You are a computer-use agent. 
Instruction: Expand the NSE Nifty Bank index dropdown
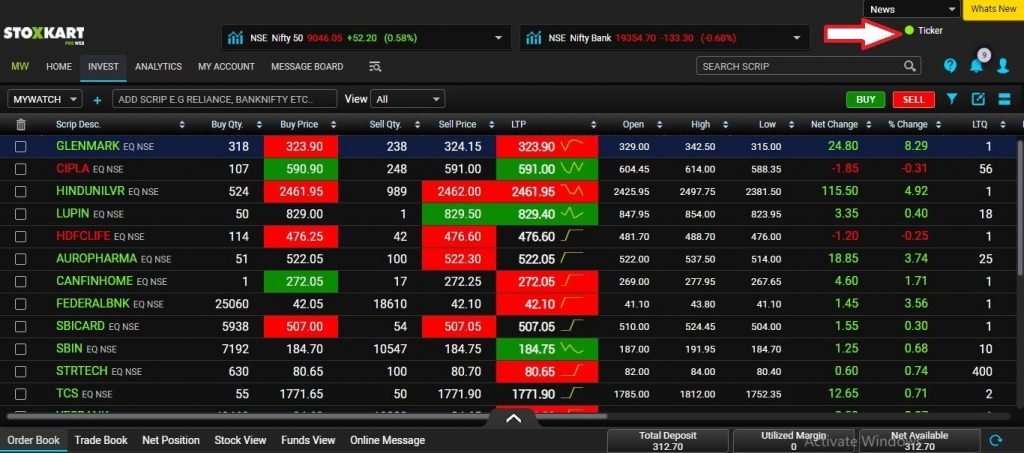coord(797,38)
